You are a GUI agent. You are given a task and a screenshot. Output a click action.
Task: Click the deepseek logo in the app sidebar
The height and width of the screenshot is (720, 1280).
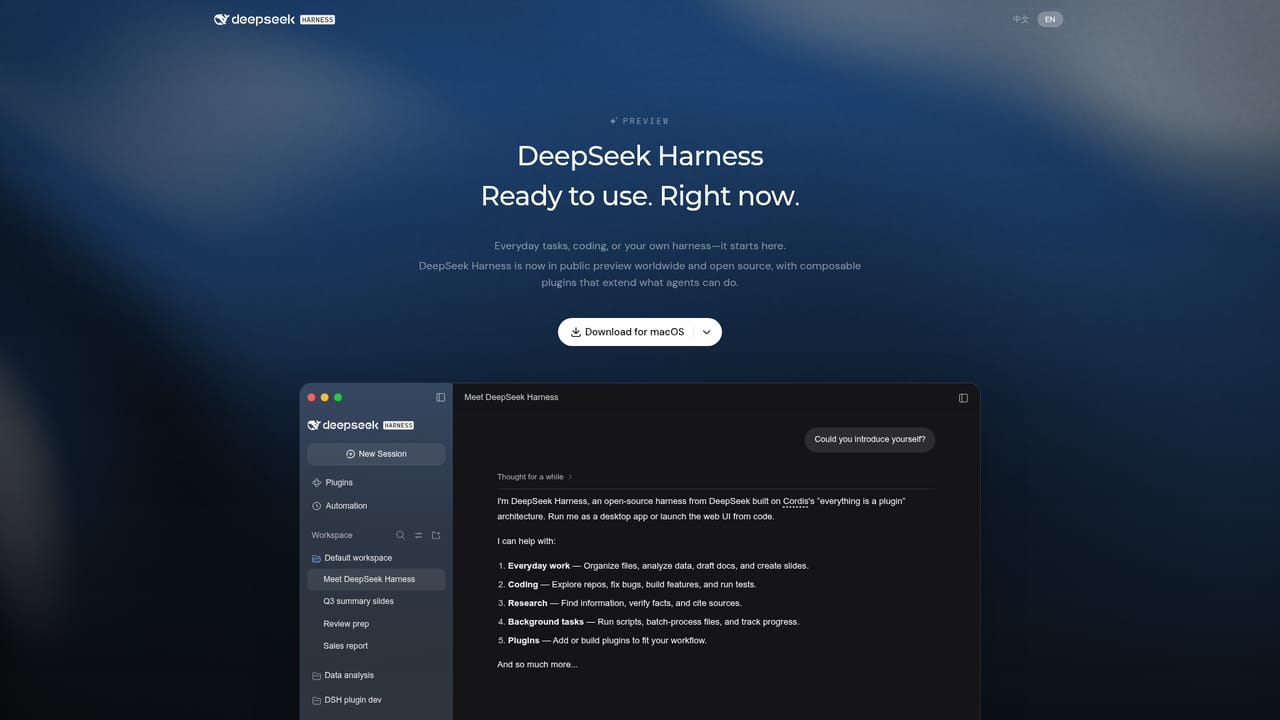click(360, 425)
